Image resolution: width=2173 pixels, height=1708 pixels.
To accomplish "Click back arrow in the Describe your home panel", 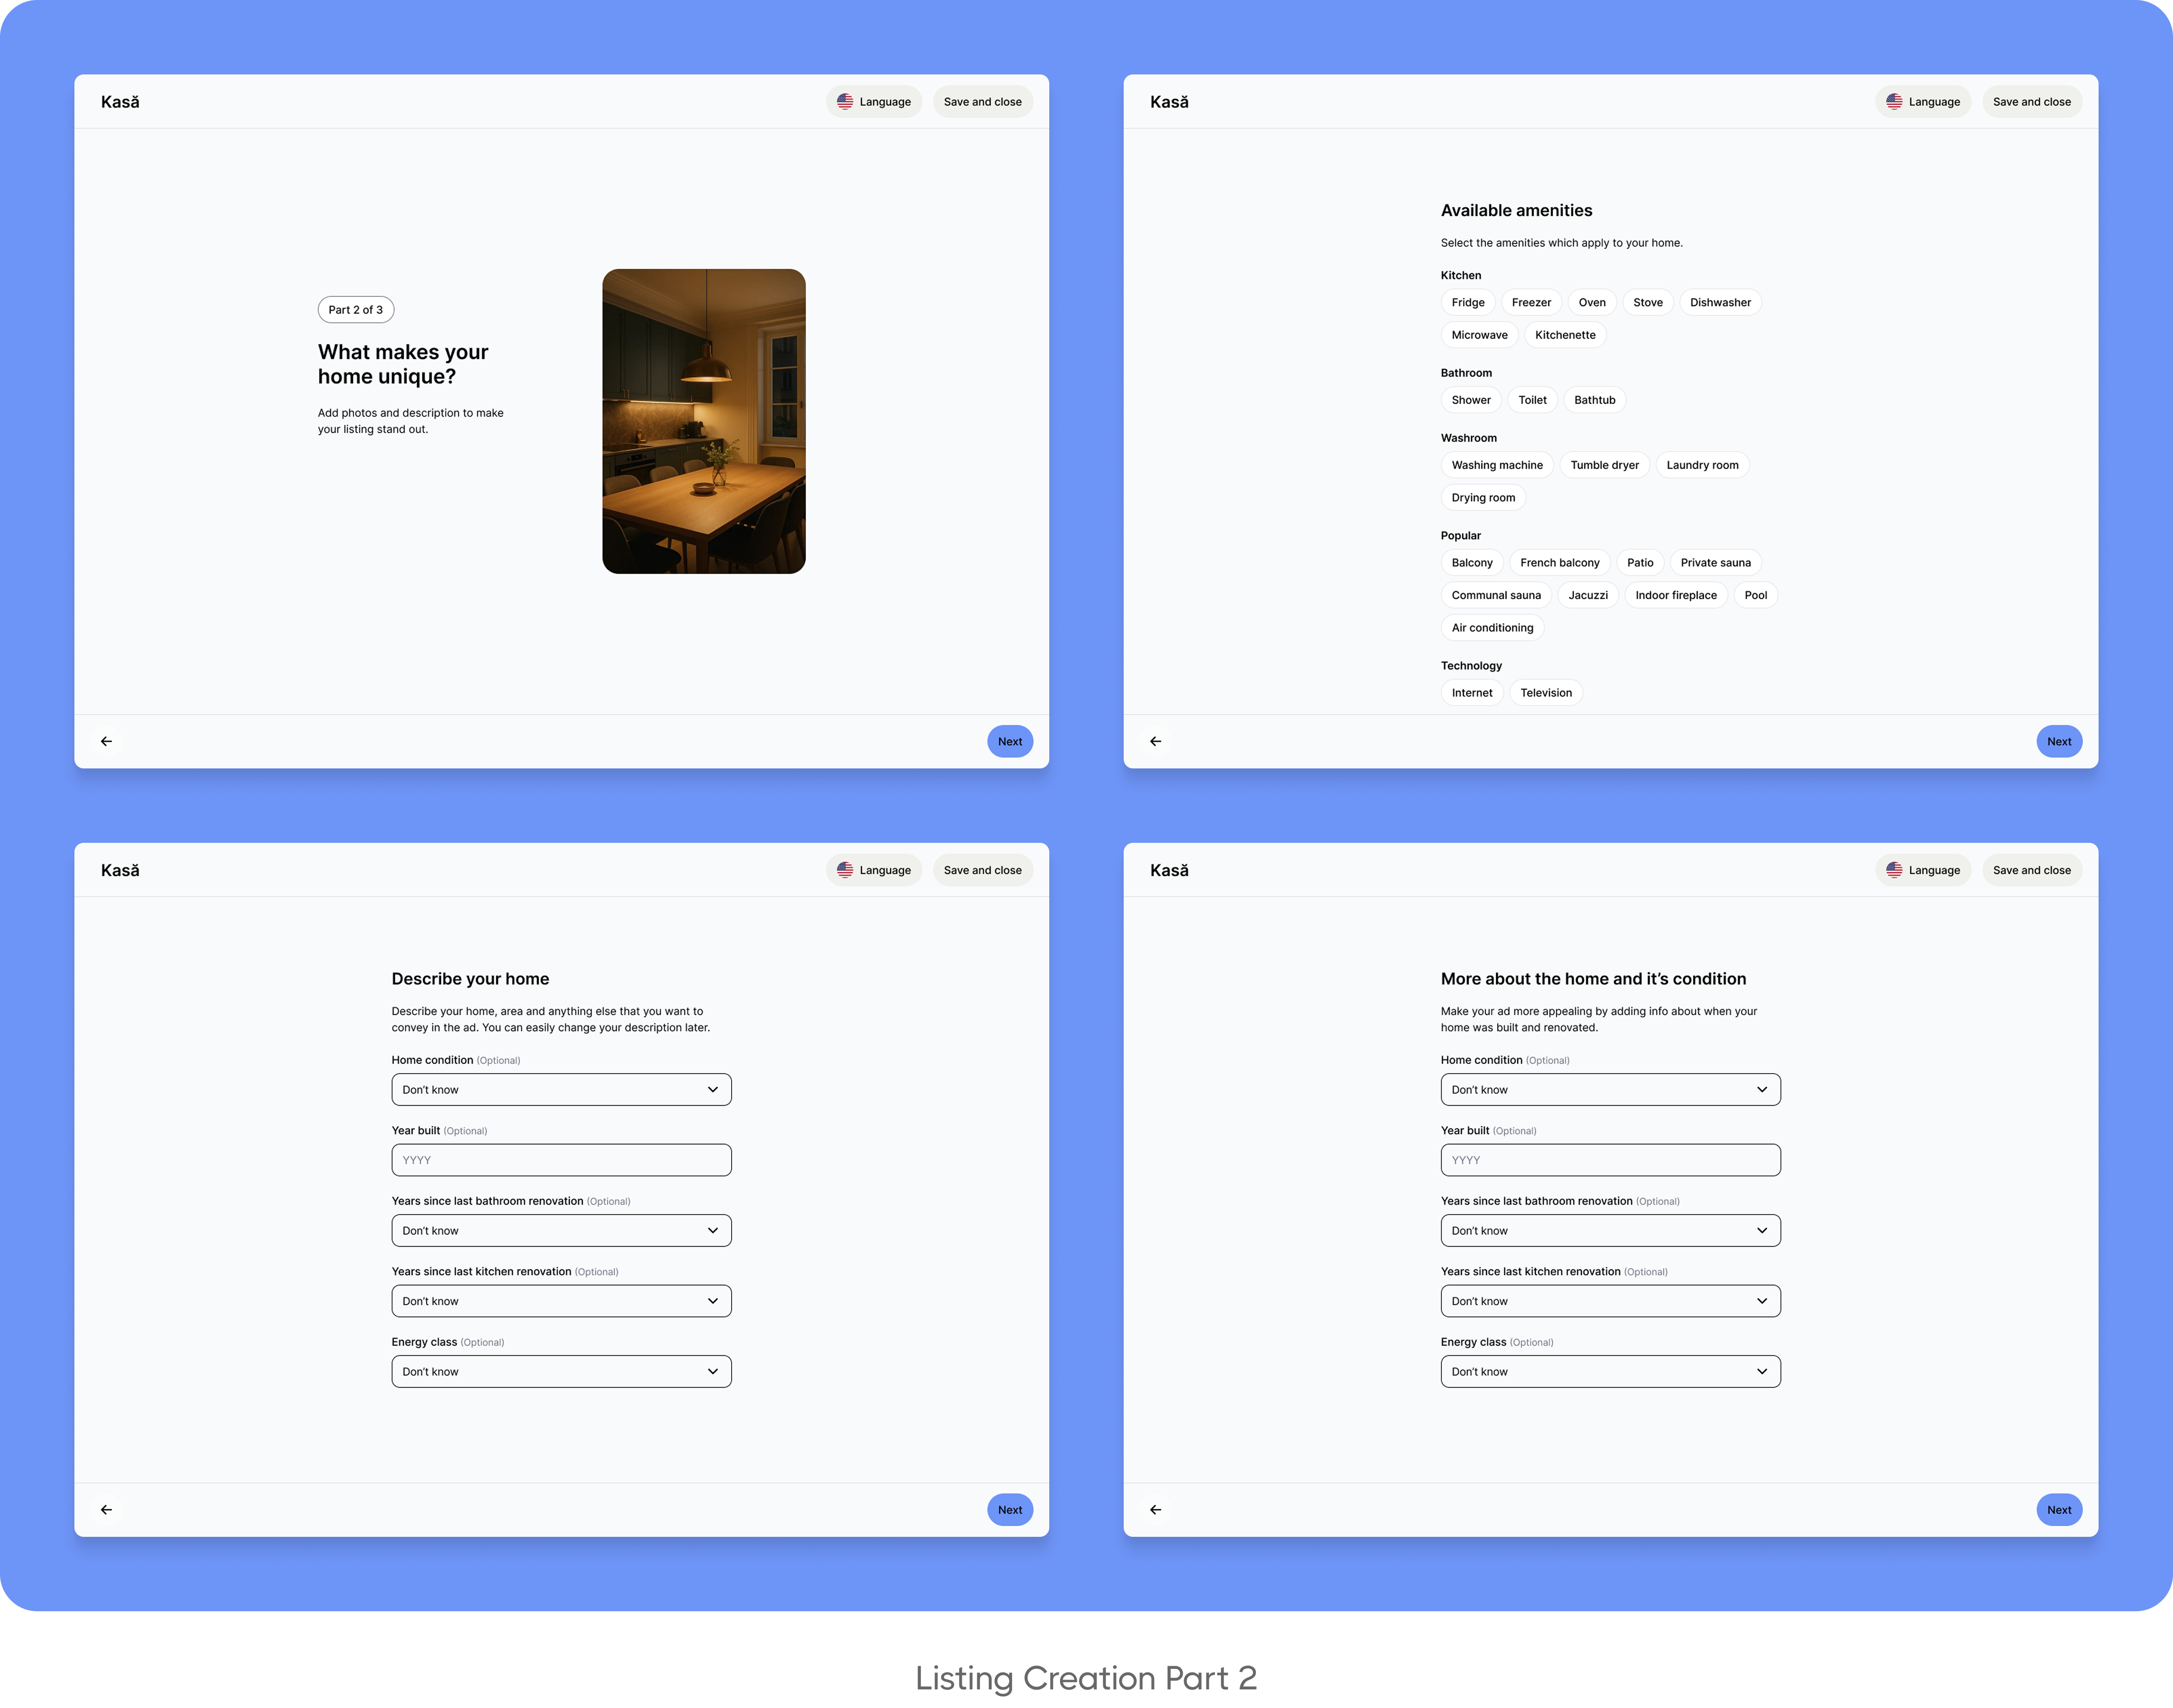I will pyautogui.click(x=106, y=1509).
